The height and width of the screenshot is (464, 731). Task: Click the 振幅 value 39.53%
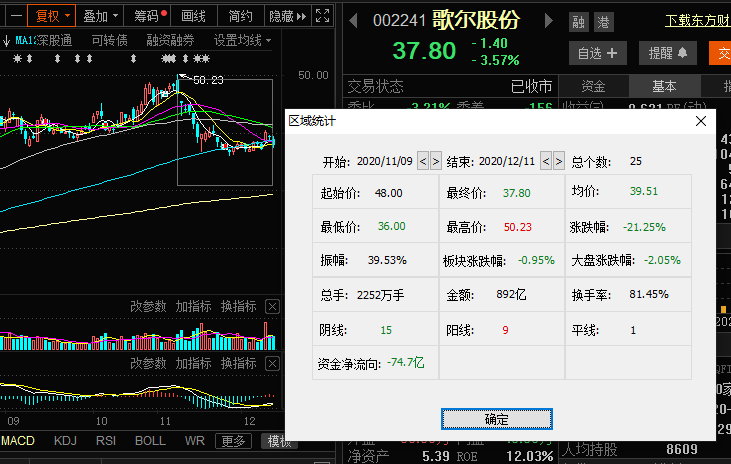(x=387, y=260)
